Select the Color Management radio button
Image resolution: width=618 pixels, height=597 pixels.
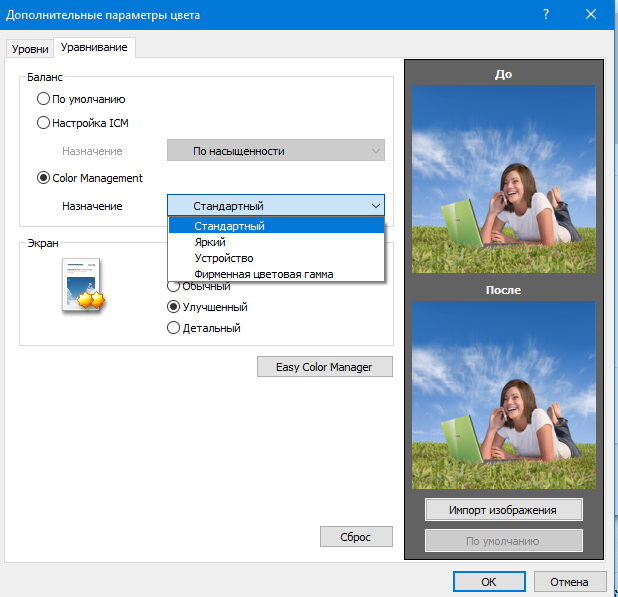[x=43, y=178]
